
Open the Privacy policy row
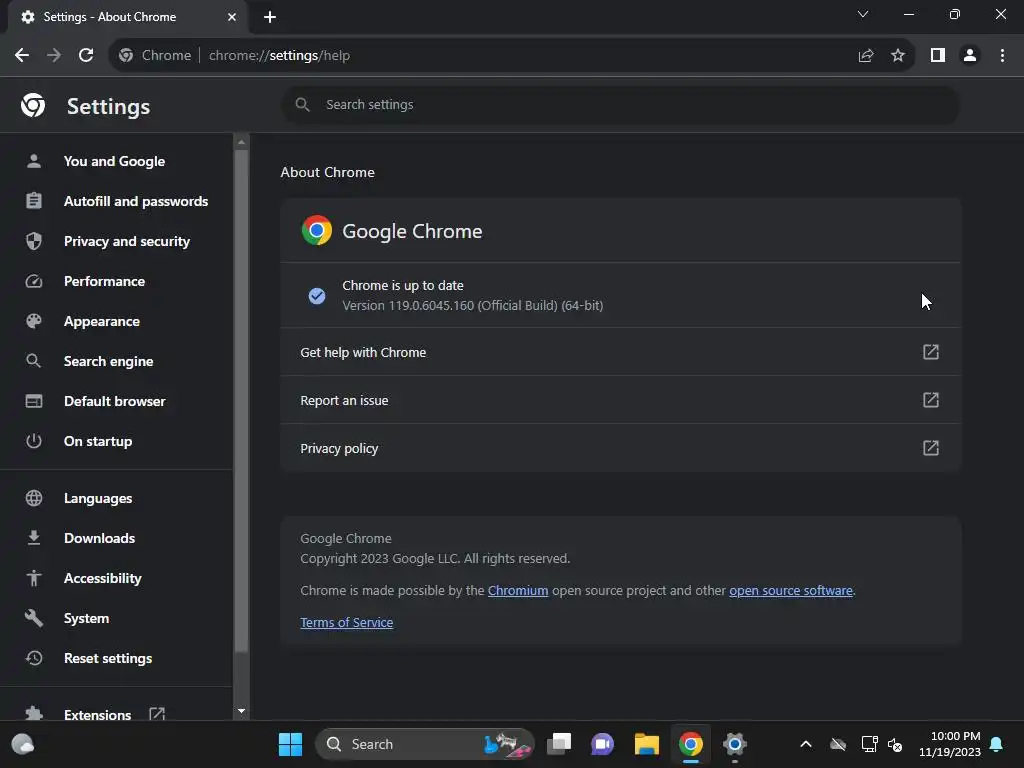[x=620, y=448]
